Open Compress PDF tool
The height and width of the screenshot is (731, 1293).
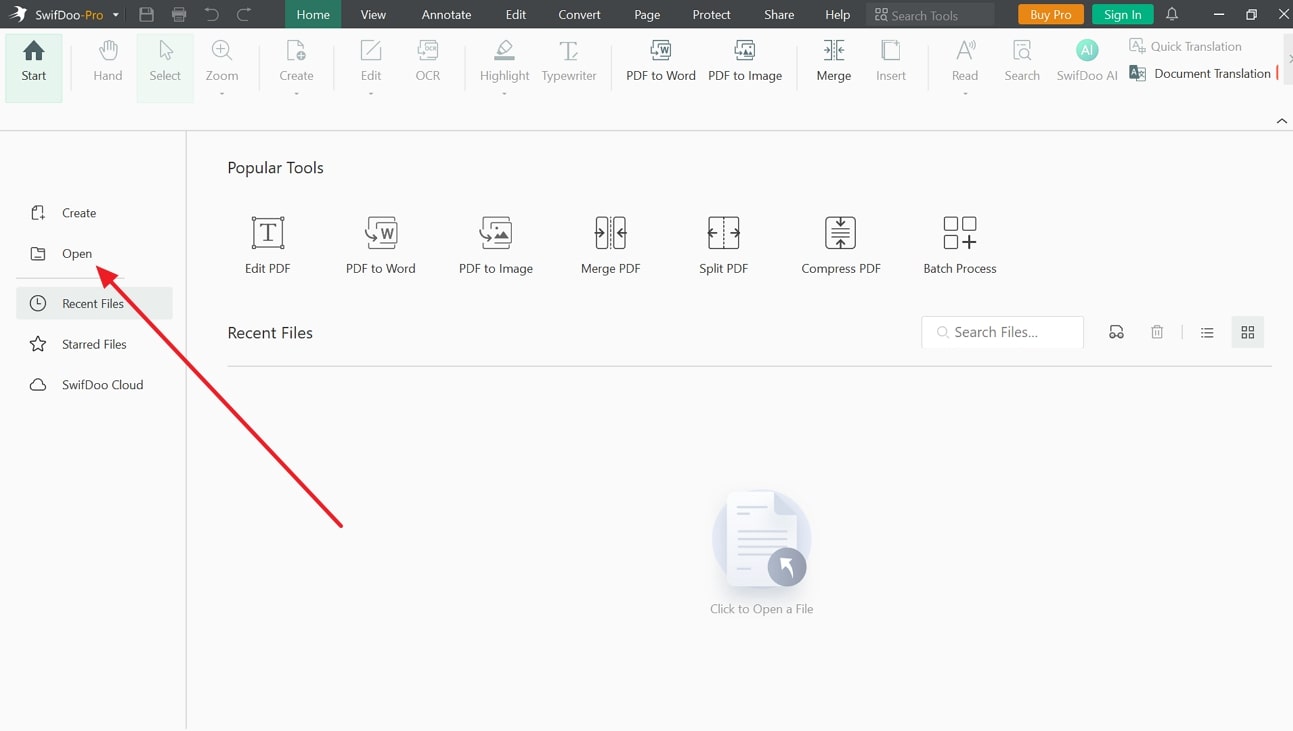click(841, 245)
